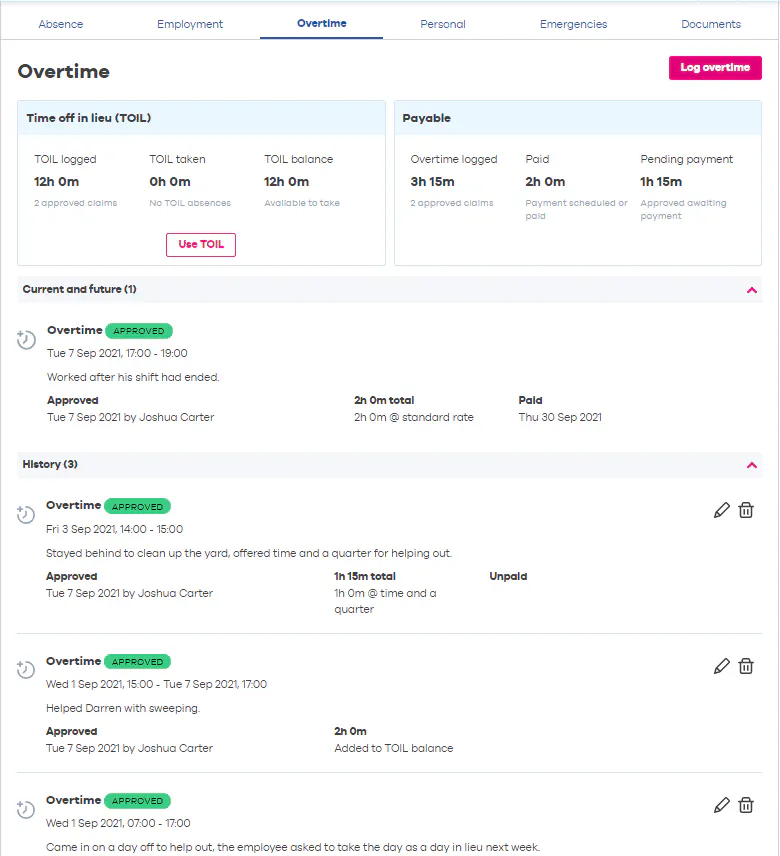
Task: Click the Approved badge on Tue 7 Sep entry
Action: click(x=139, y=331)
